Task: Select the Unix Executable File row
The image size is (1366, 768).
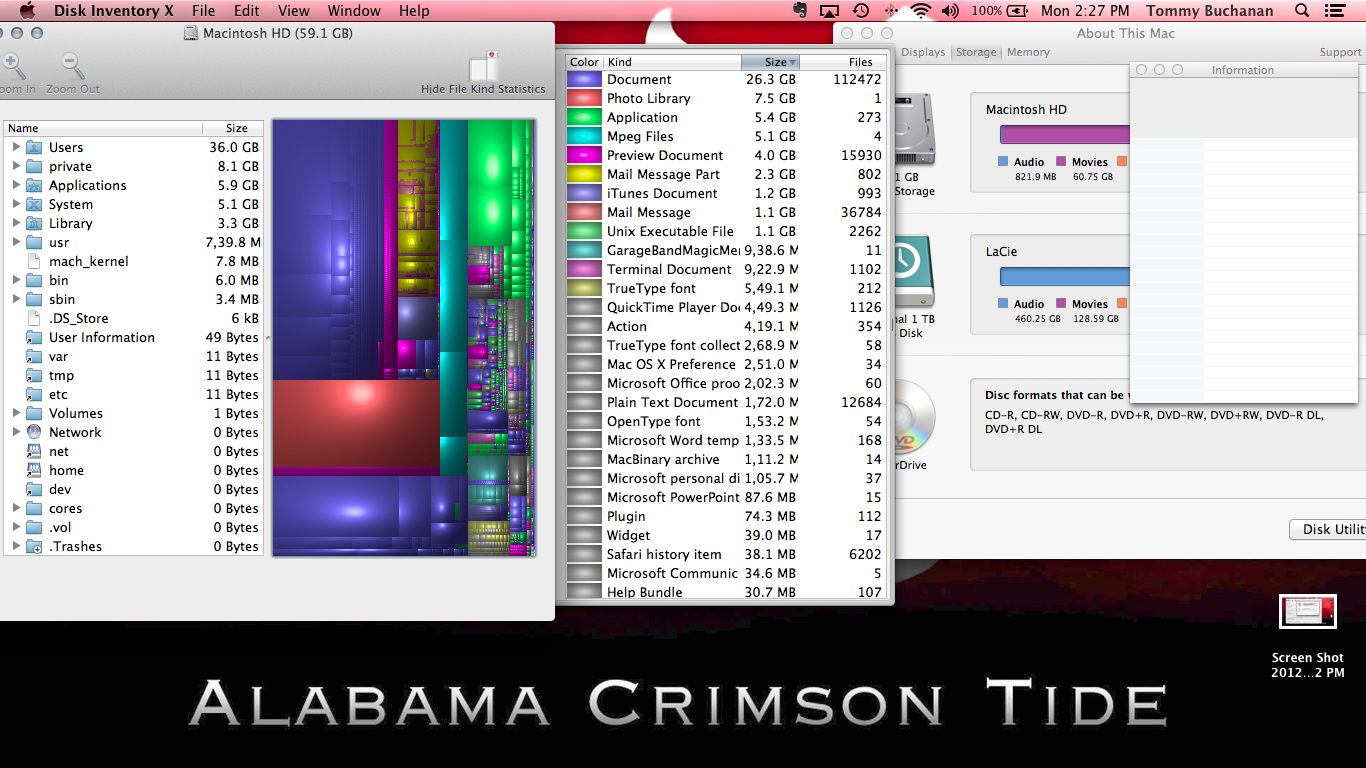Action: tap(726, 231)
